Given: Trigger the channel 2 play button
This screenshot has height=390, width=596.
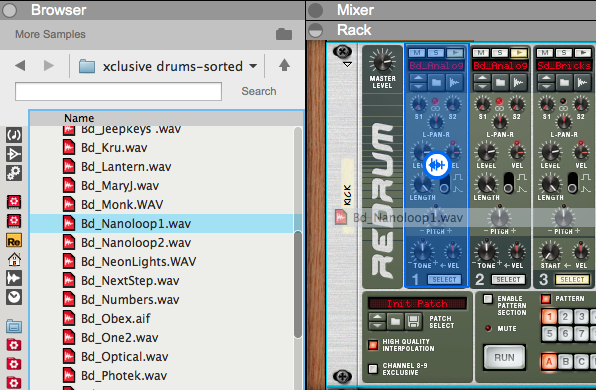Looking at the screenshot, I should point(519,53).
